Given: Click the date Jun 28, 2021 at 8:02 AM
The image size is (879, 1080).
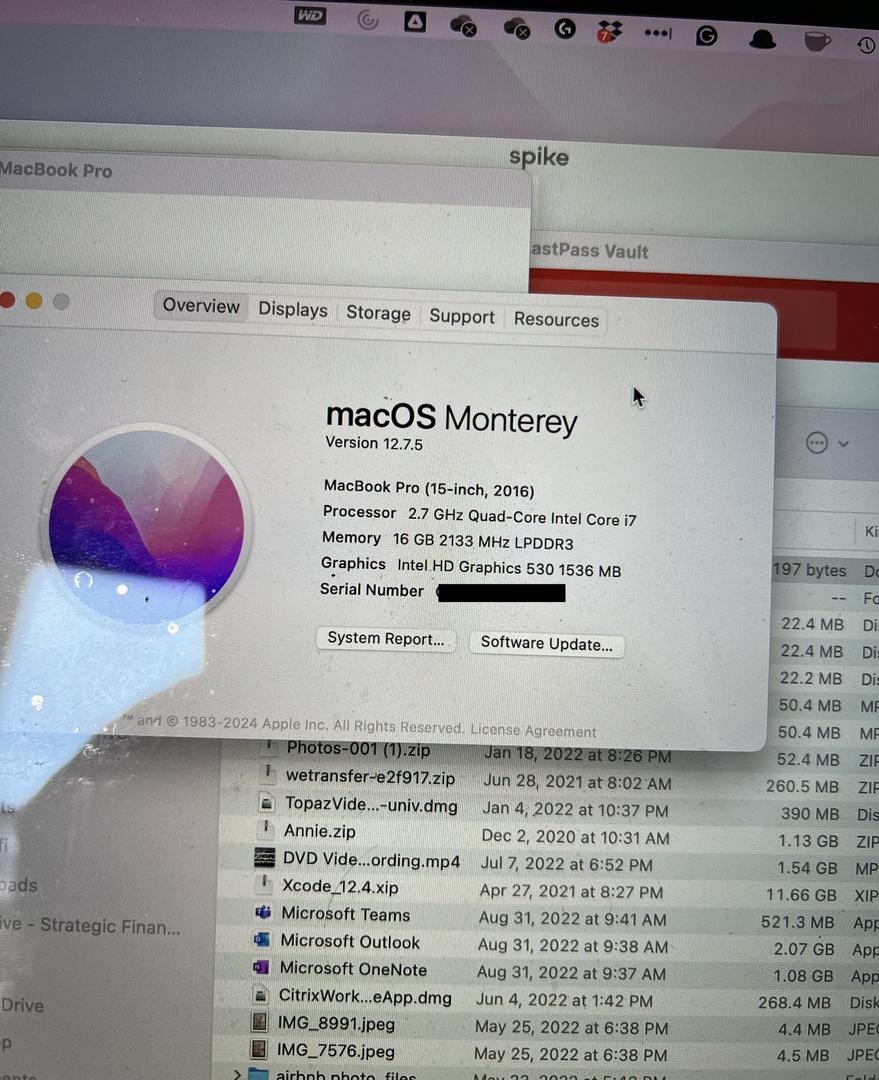Looking at the screenshot, I should [x=577, y=782].
